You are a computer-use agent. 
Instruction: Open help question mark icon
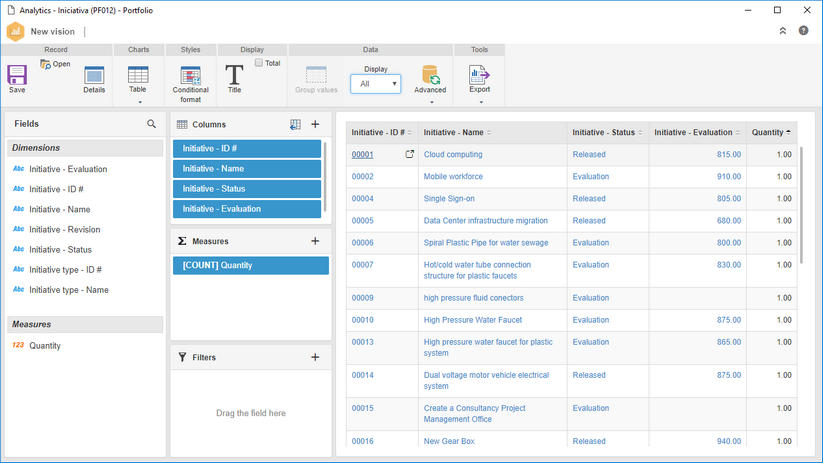pyautogui.click(x=804, y=30)
